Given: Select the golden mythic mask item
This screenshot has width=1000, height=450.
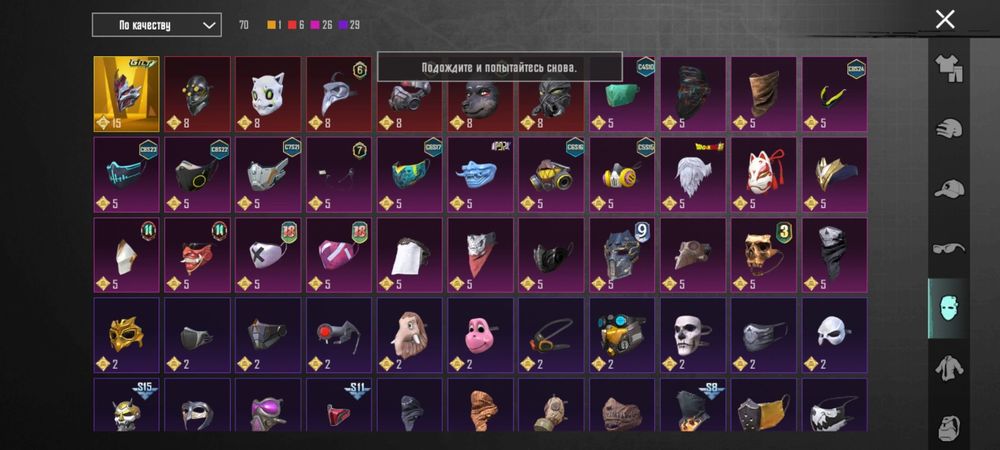Looking at the screenshot, I should pos(126,94).
